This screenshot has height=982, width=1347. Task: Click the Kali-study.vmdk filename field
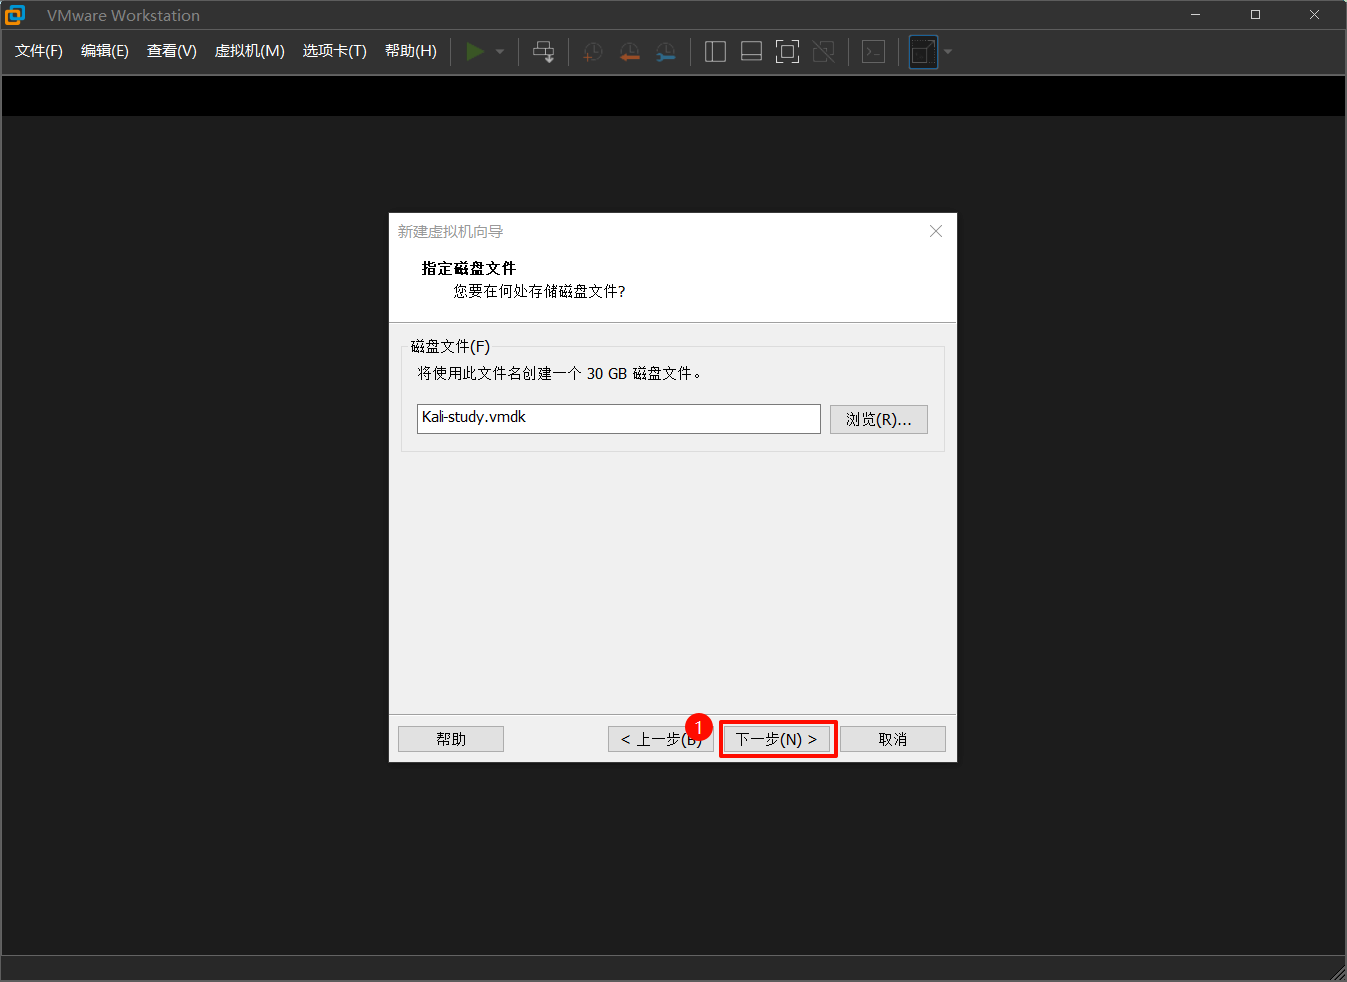618,418
